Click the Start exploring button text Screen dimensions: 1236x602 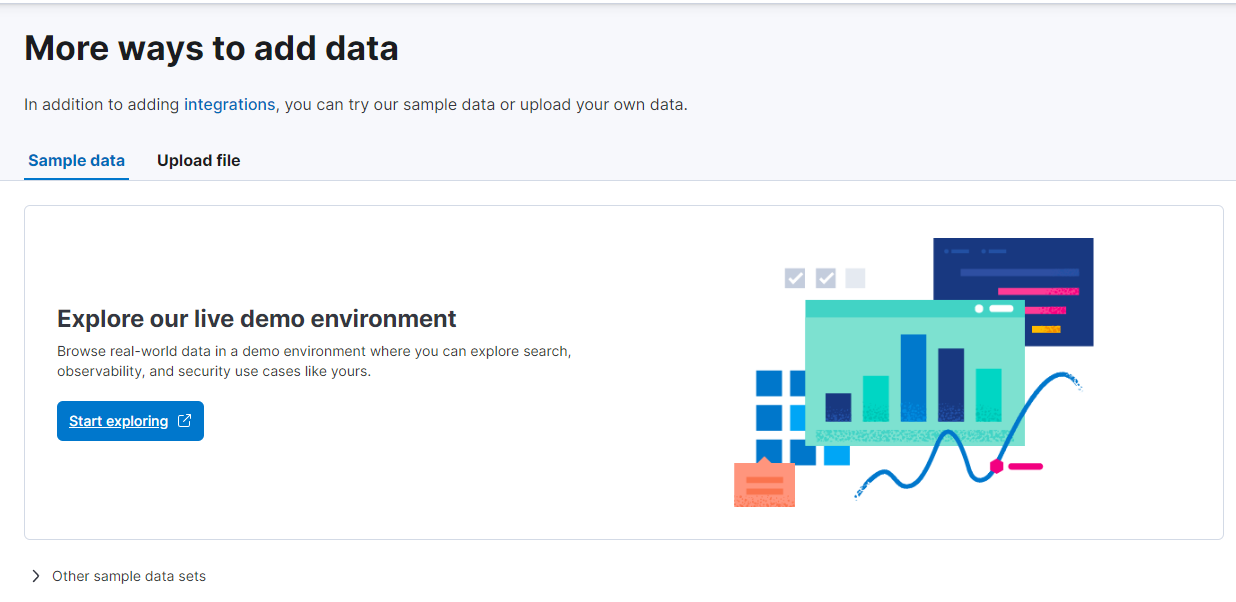pos(118,421)
